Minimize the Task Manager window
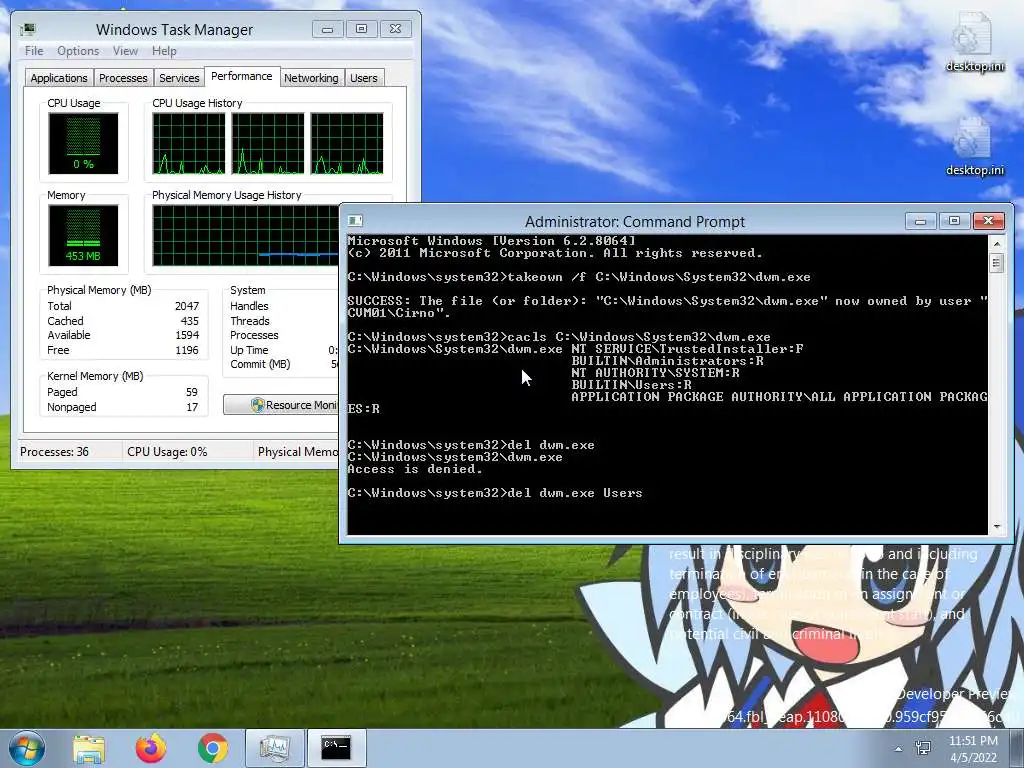The height and width of the screenshot is (768, 1024). coord(327,29)
